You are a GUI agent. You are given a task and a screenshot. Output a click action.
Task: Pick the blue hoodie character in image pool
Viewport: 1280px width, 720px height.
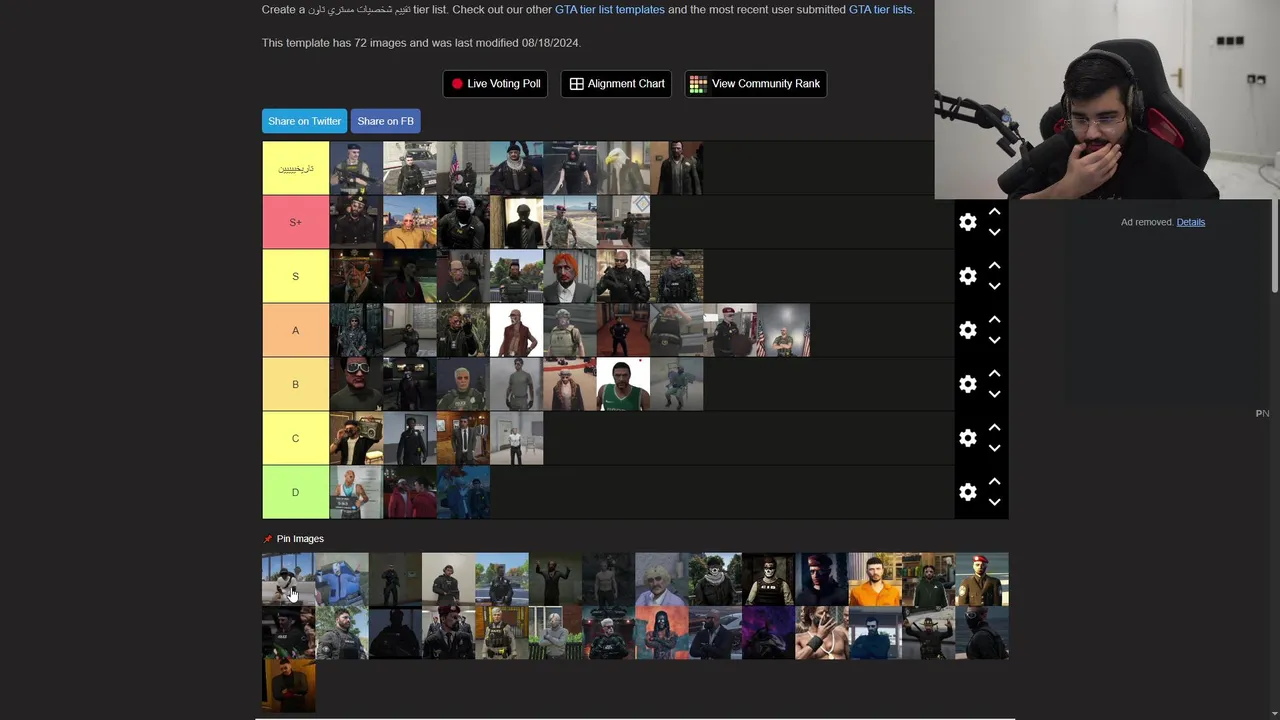tap(342, 579)
